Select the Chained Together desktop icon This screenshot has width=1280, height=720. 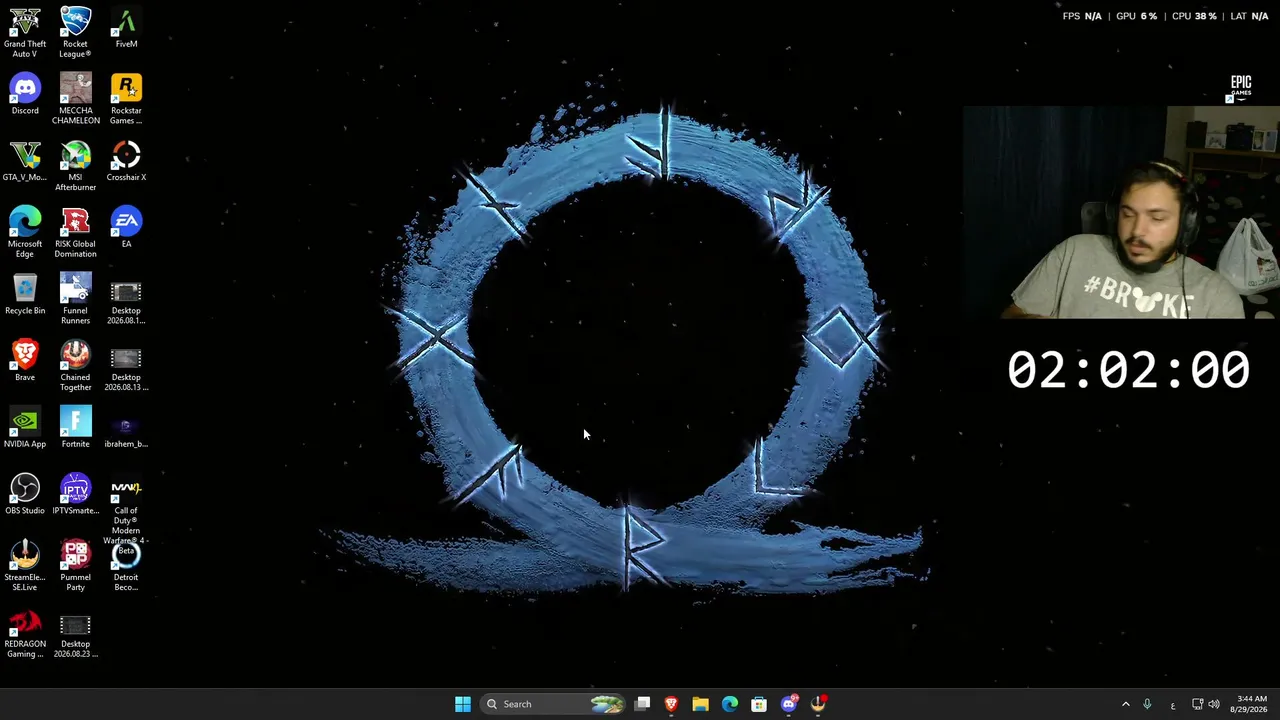coord(75,366)
